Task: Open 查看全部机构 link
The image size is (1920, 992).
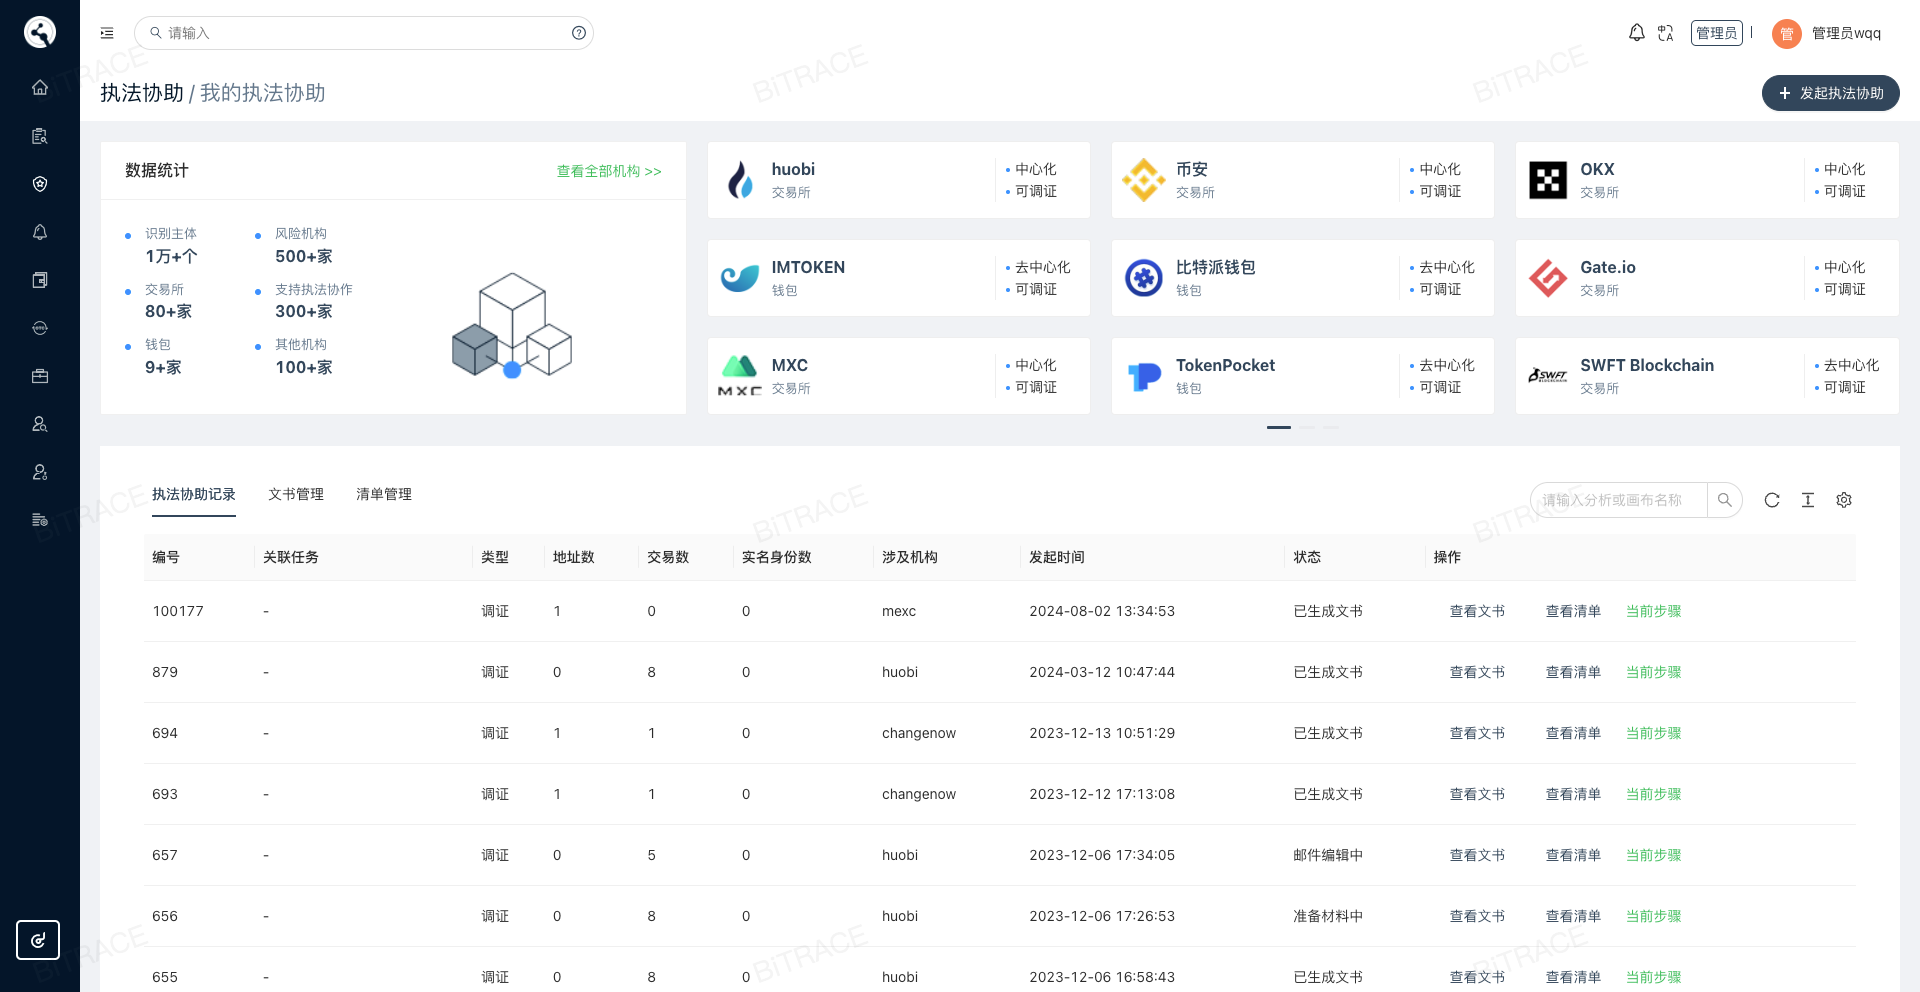Action: 609,171
